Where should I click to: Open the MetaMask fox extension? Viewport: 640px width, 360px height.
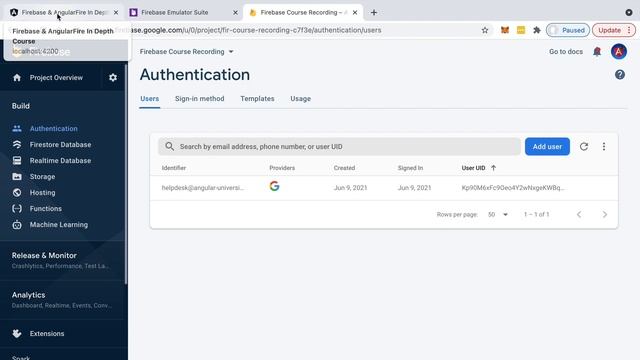505,30
